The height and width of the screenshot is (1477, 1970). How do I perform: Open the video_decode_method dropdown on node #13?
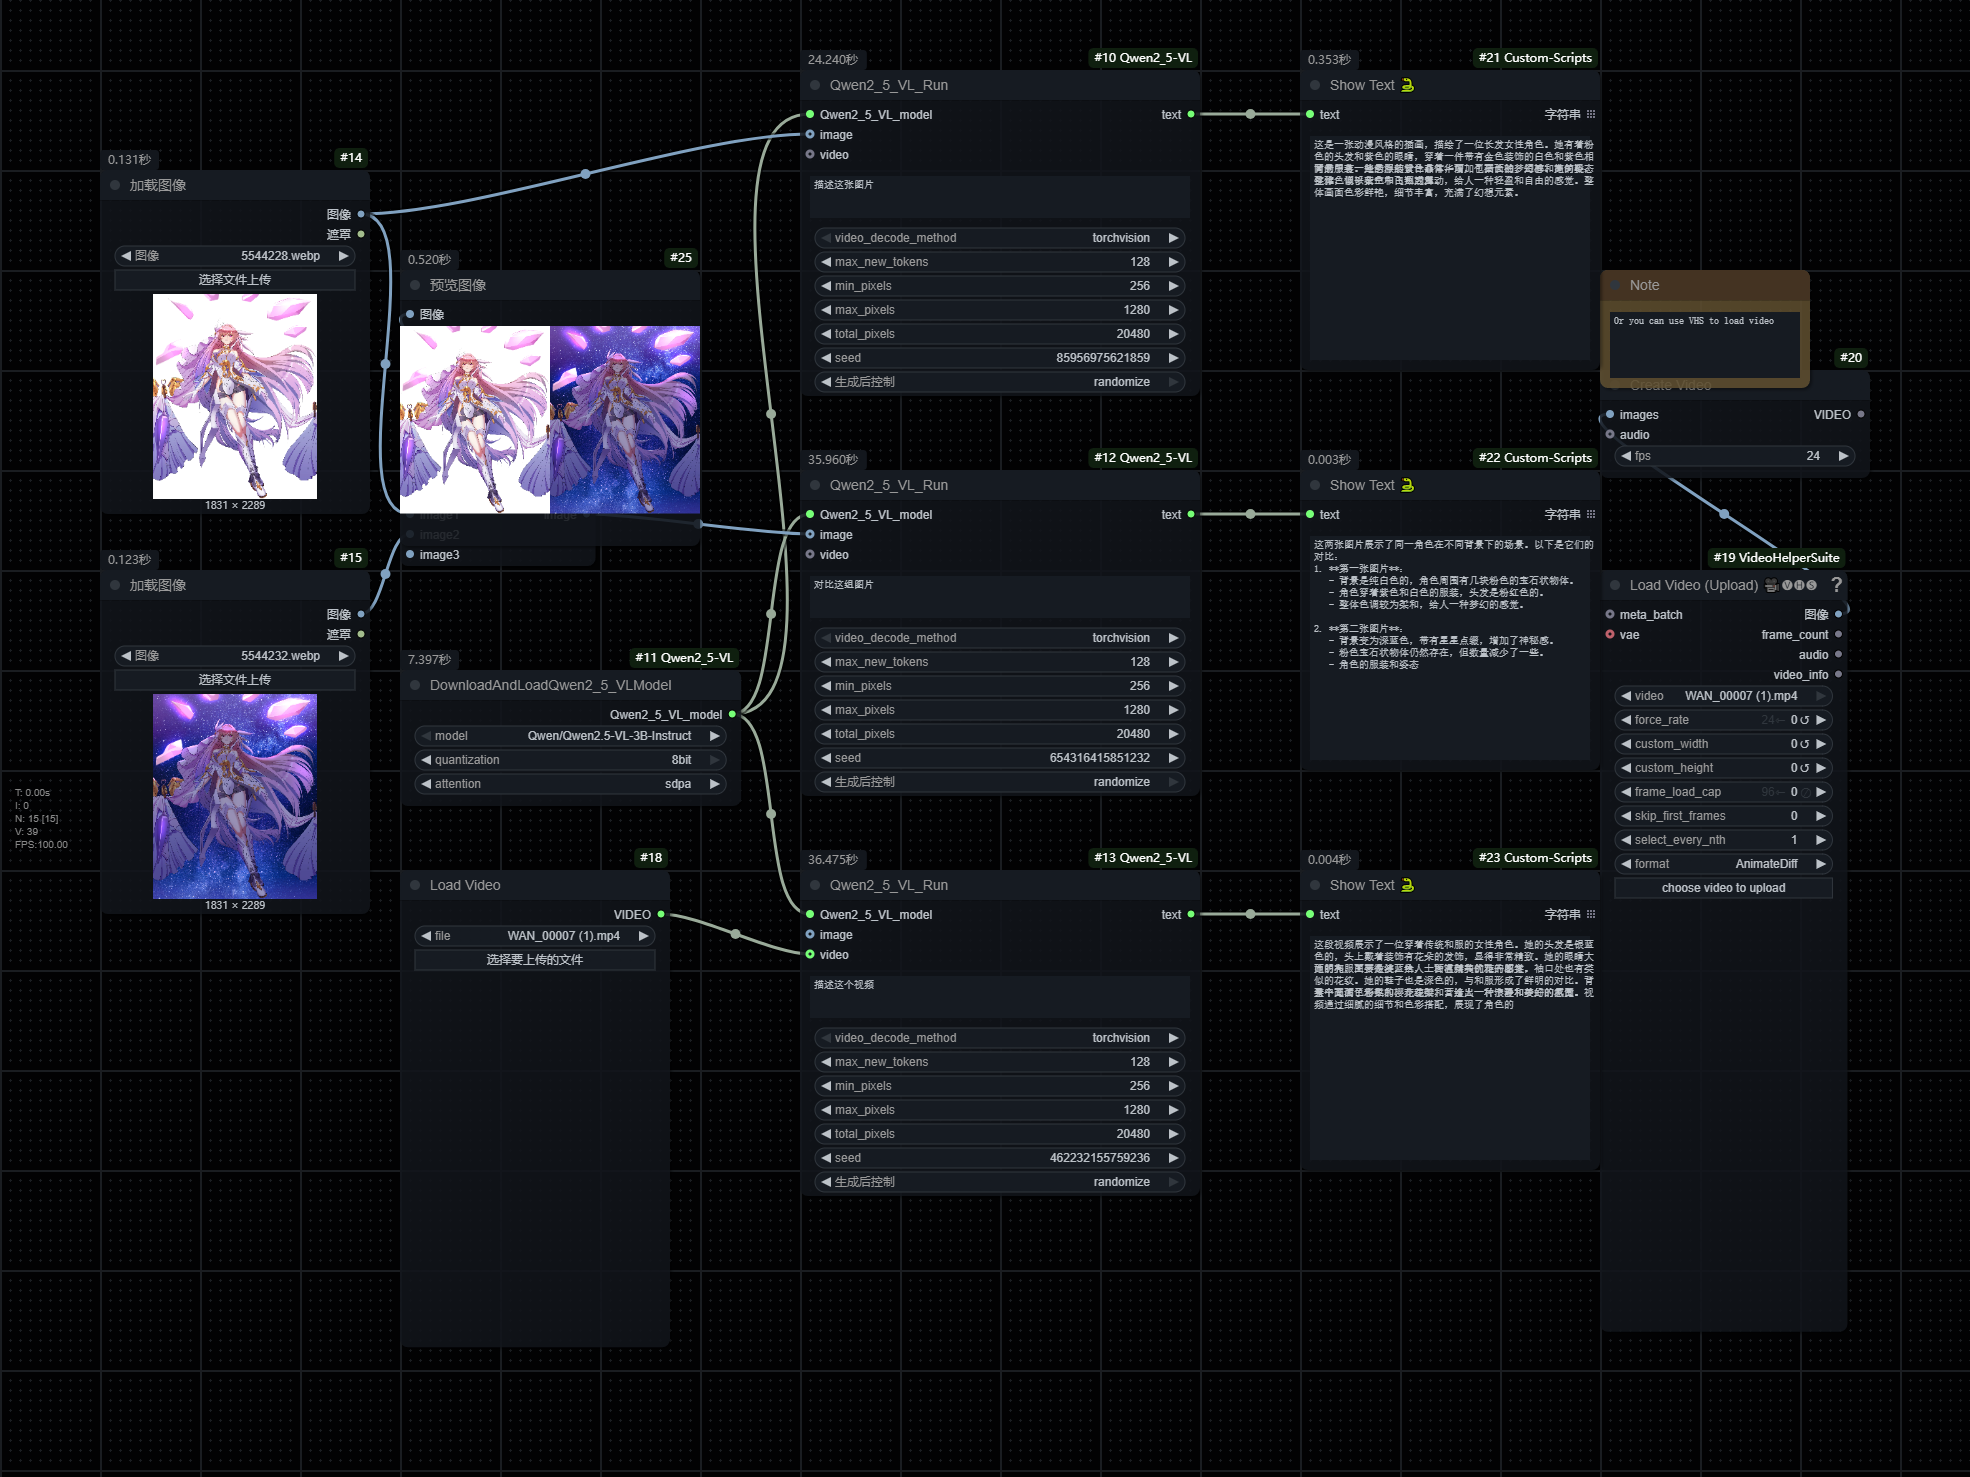[1000, 1038]
